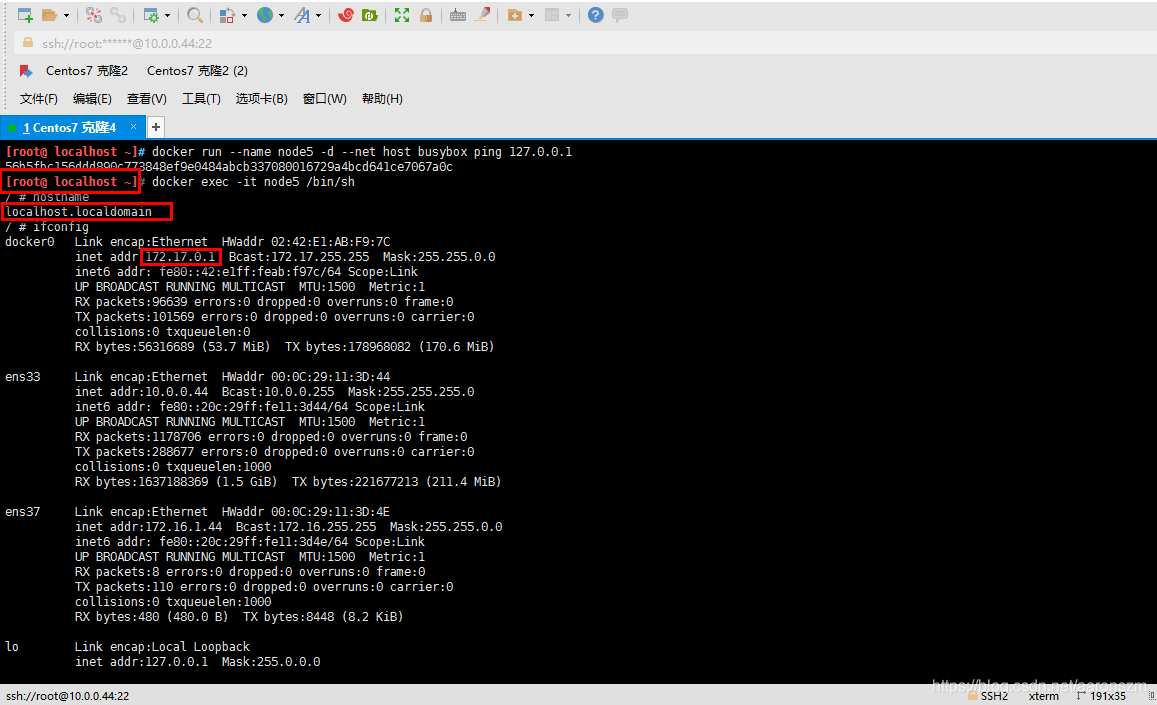The width and height of the screenshot is (1157, 705).
Task: Click the address bar lock icon
Action: pyautogui.click(x=27, y=43)
